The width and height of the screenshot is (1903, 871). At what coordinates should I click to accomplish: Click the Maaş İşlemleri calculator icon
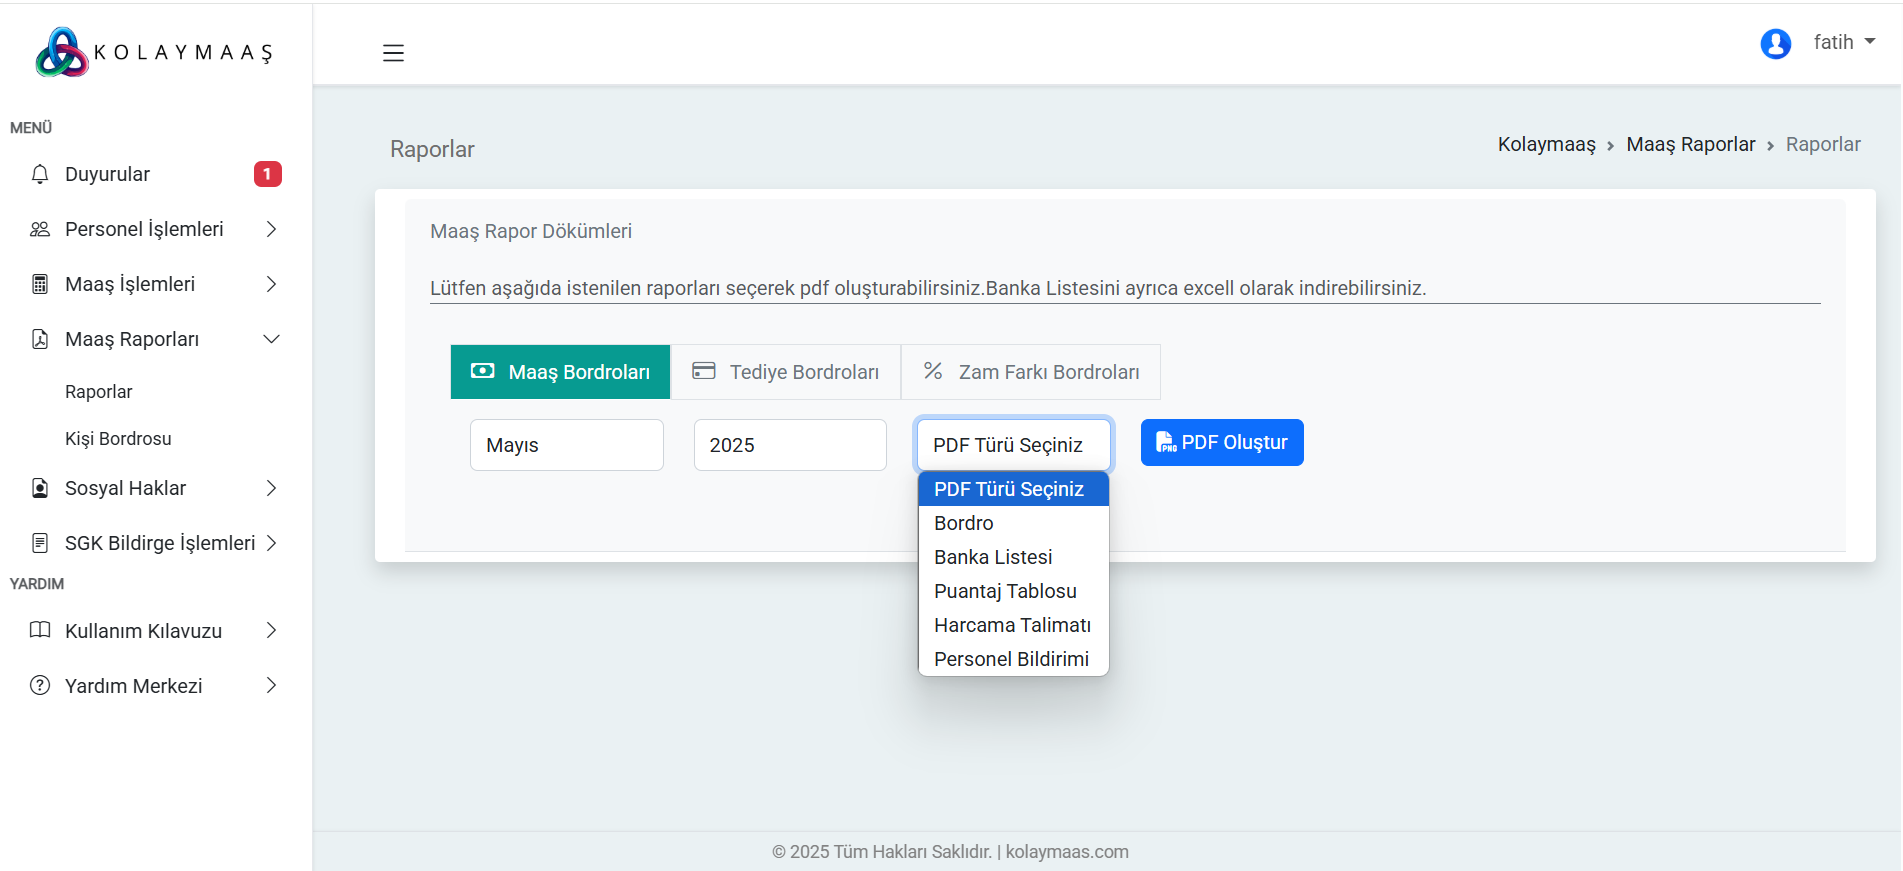tap(40, 284)
